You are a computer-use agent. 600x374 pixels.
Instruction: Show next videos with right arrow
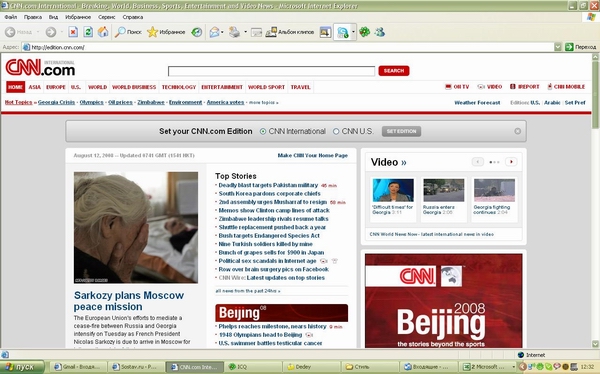(511, 162)
